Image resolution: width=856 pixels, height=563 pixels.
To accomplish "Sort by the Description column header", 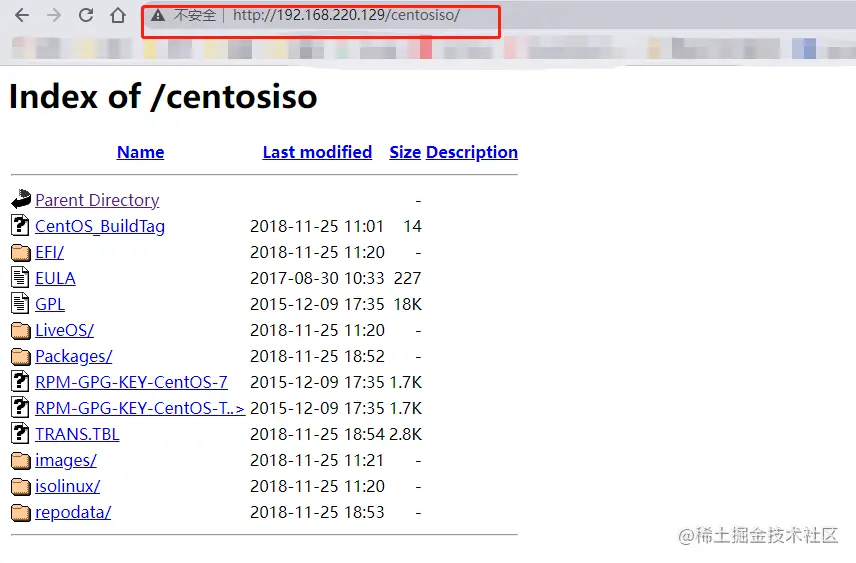I will tap(472, 152).
